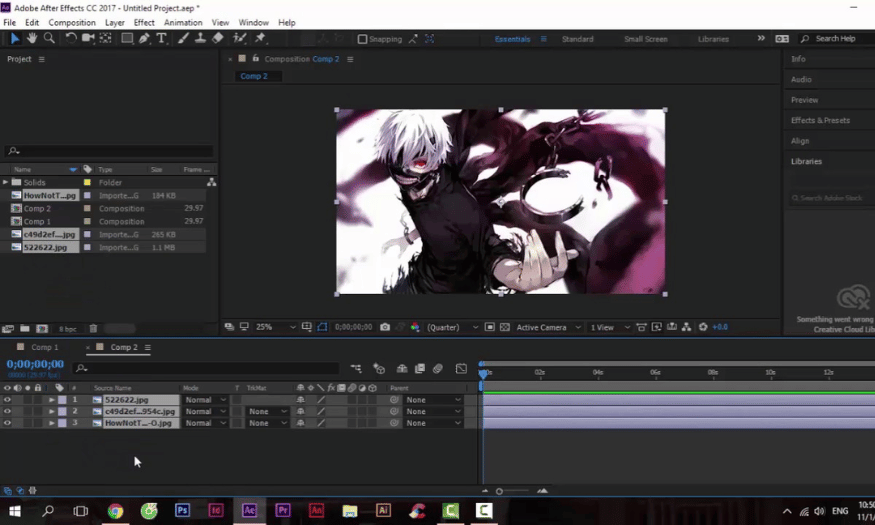The image size is (875, 525).
Task: Open the Effect menu
Action: pyautogui.click(x=144, y=22)
